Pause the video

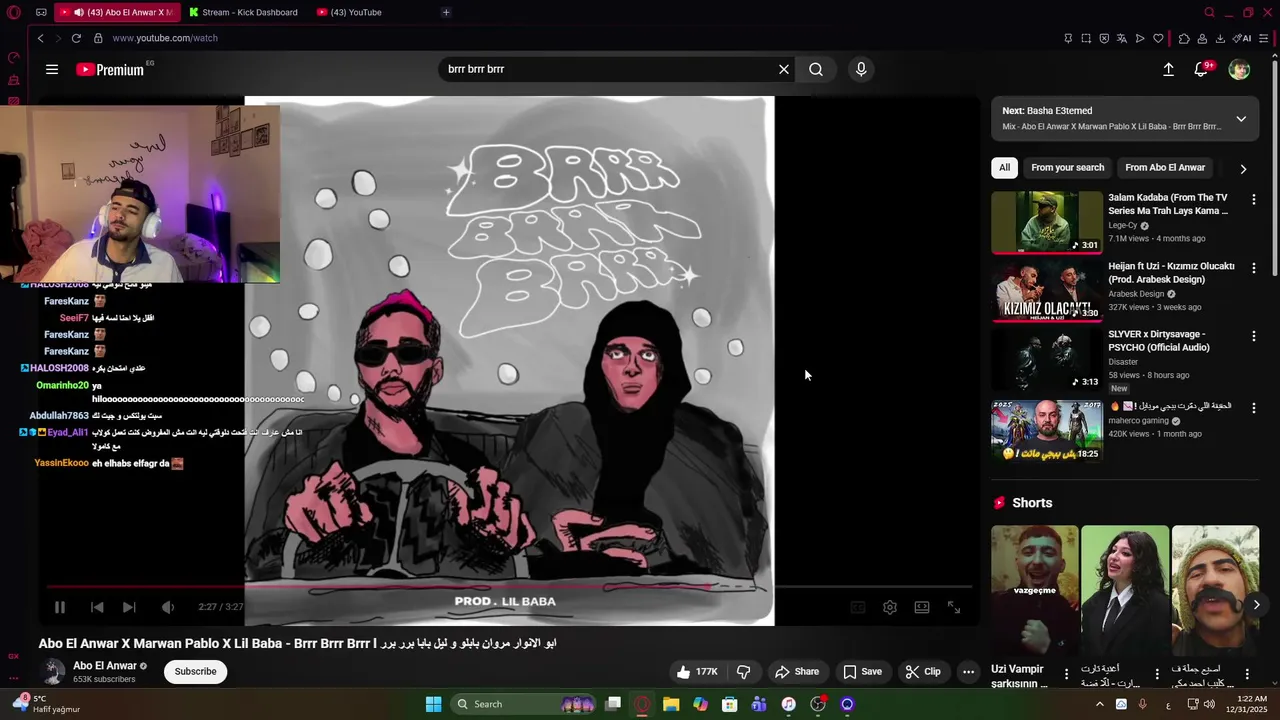point(60,607)
